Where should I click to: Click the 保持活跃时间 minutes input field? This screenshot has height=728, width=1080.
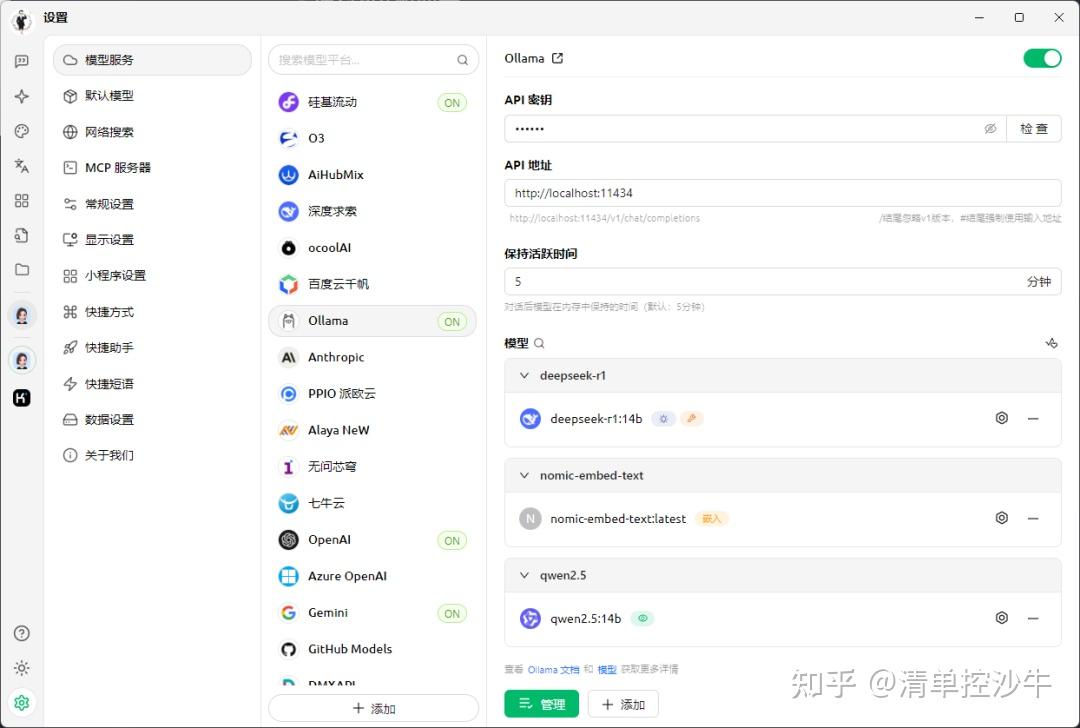point(782,282)
